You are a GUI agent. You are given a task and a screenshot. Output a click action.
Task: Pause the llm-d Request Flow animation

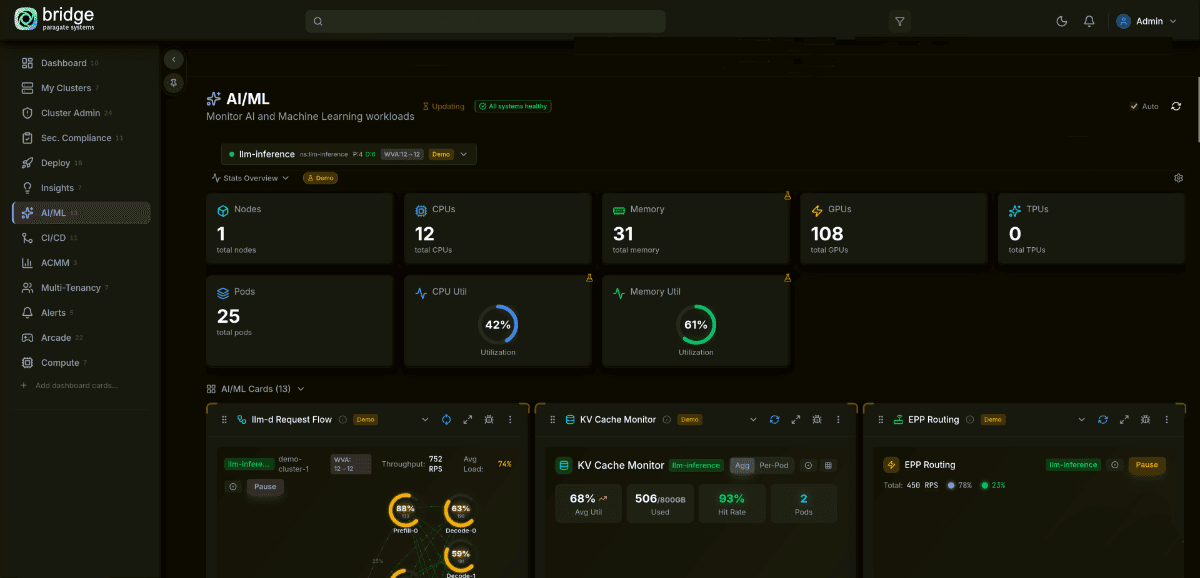click(x=265, y=487)
